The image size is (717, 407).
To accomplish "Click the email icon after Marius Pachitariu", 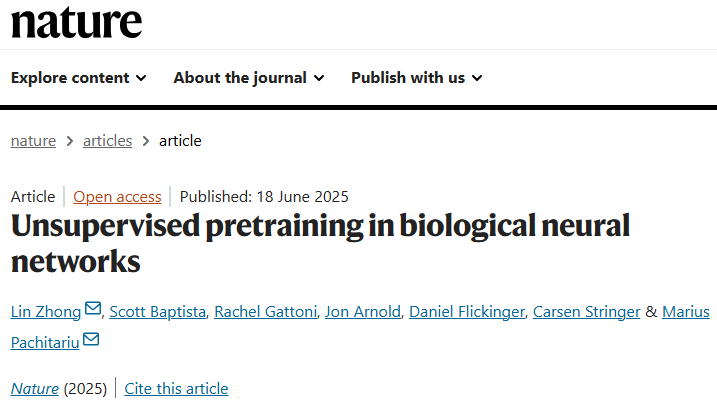I will click(x=91, y=339).
